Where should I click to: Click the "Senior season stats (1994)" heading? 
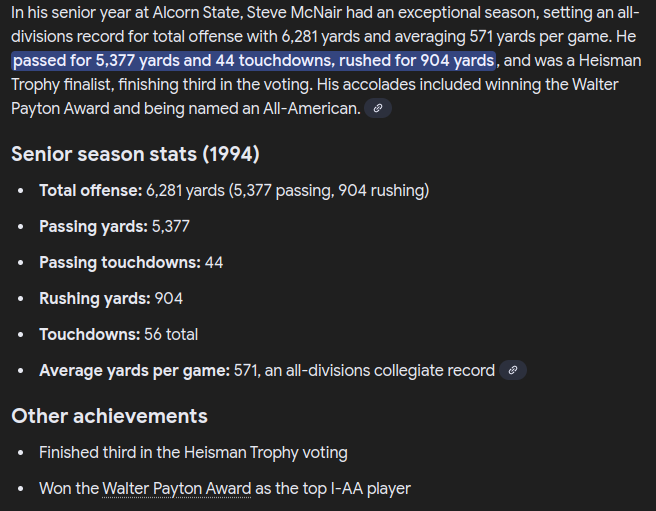tap(135, 154)
